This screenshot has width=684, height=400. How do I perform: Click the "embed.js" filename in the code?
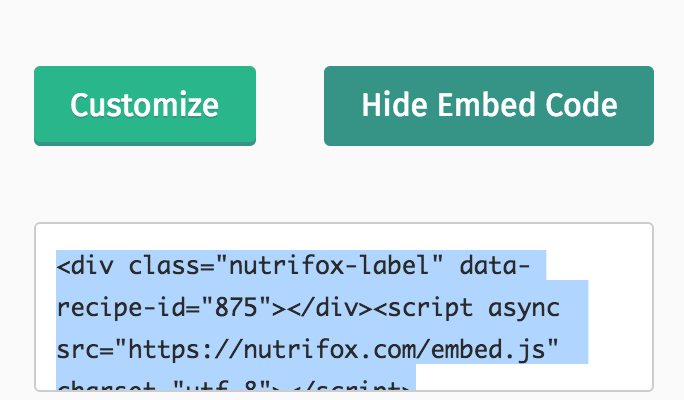pyautogui.click(x=488, y=349)
